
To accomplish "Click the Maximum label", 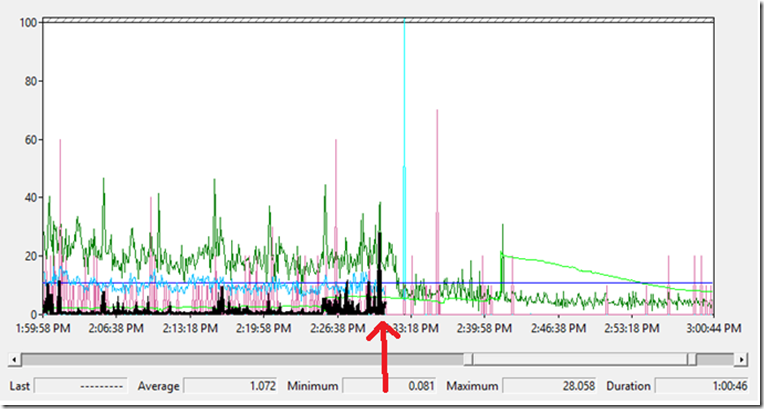I will pyautogui.click(x=472, y=386).
